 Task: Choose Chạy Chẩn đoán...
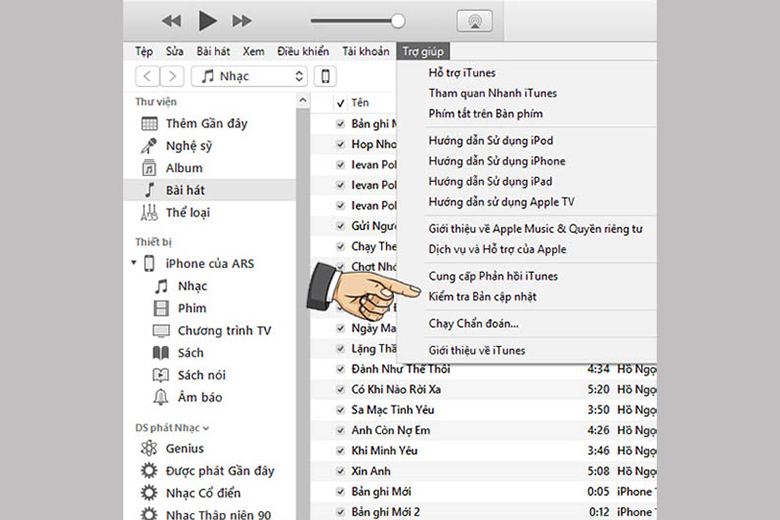[x=474, y=323]
